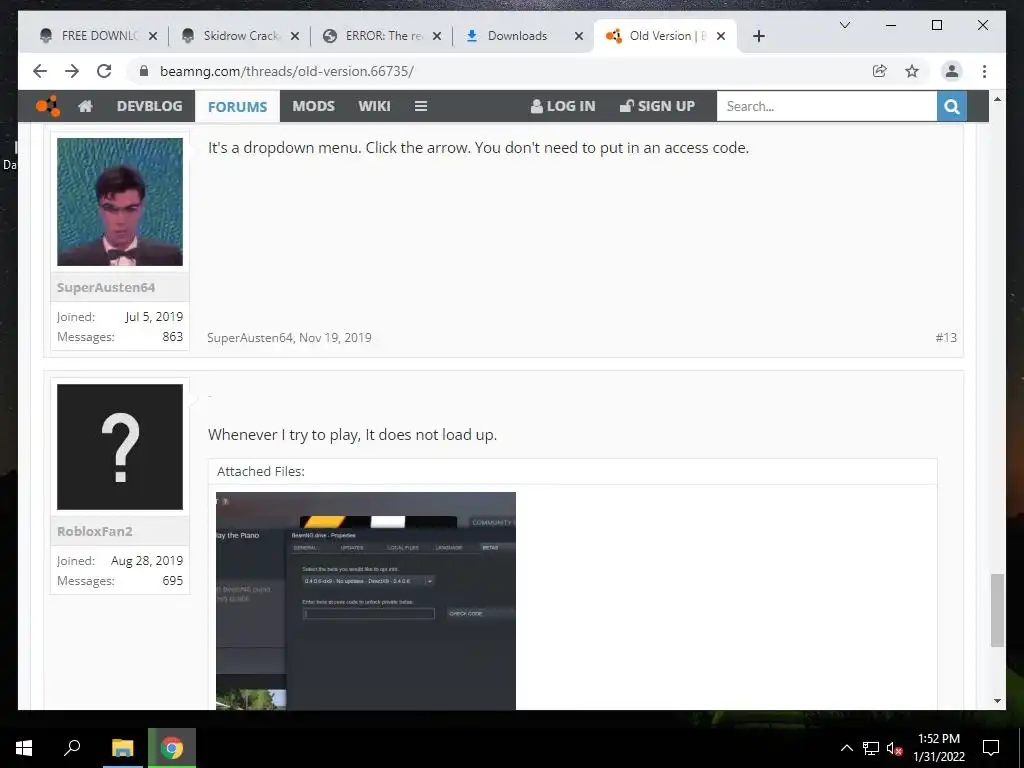Click the BeamNG logo icon
The width and height of the screenshot is (1024, 768).
click(48, 106)
